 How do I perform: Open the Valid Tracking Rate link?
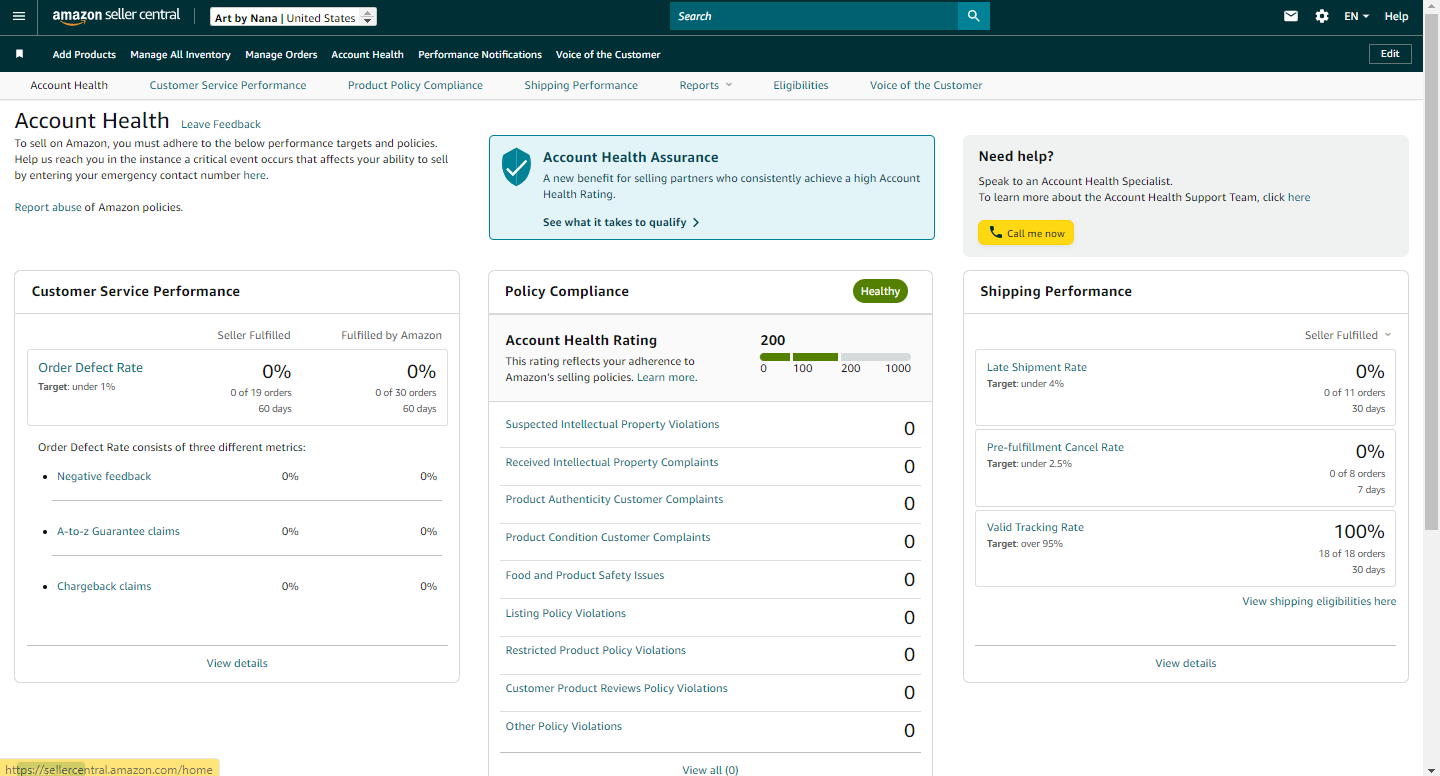coord(1035,527)
